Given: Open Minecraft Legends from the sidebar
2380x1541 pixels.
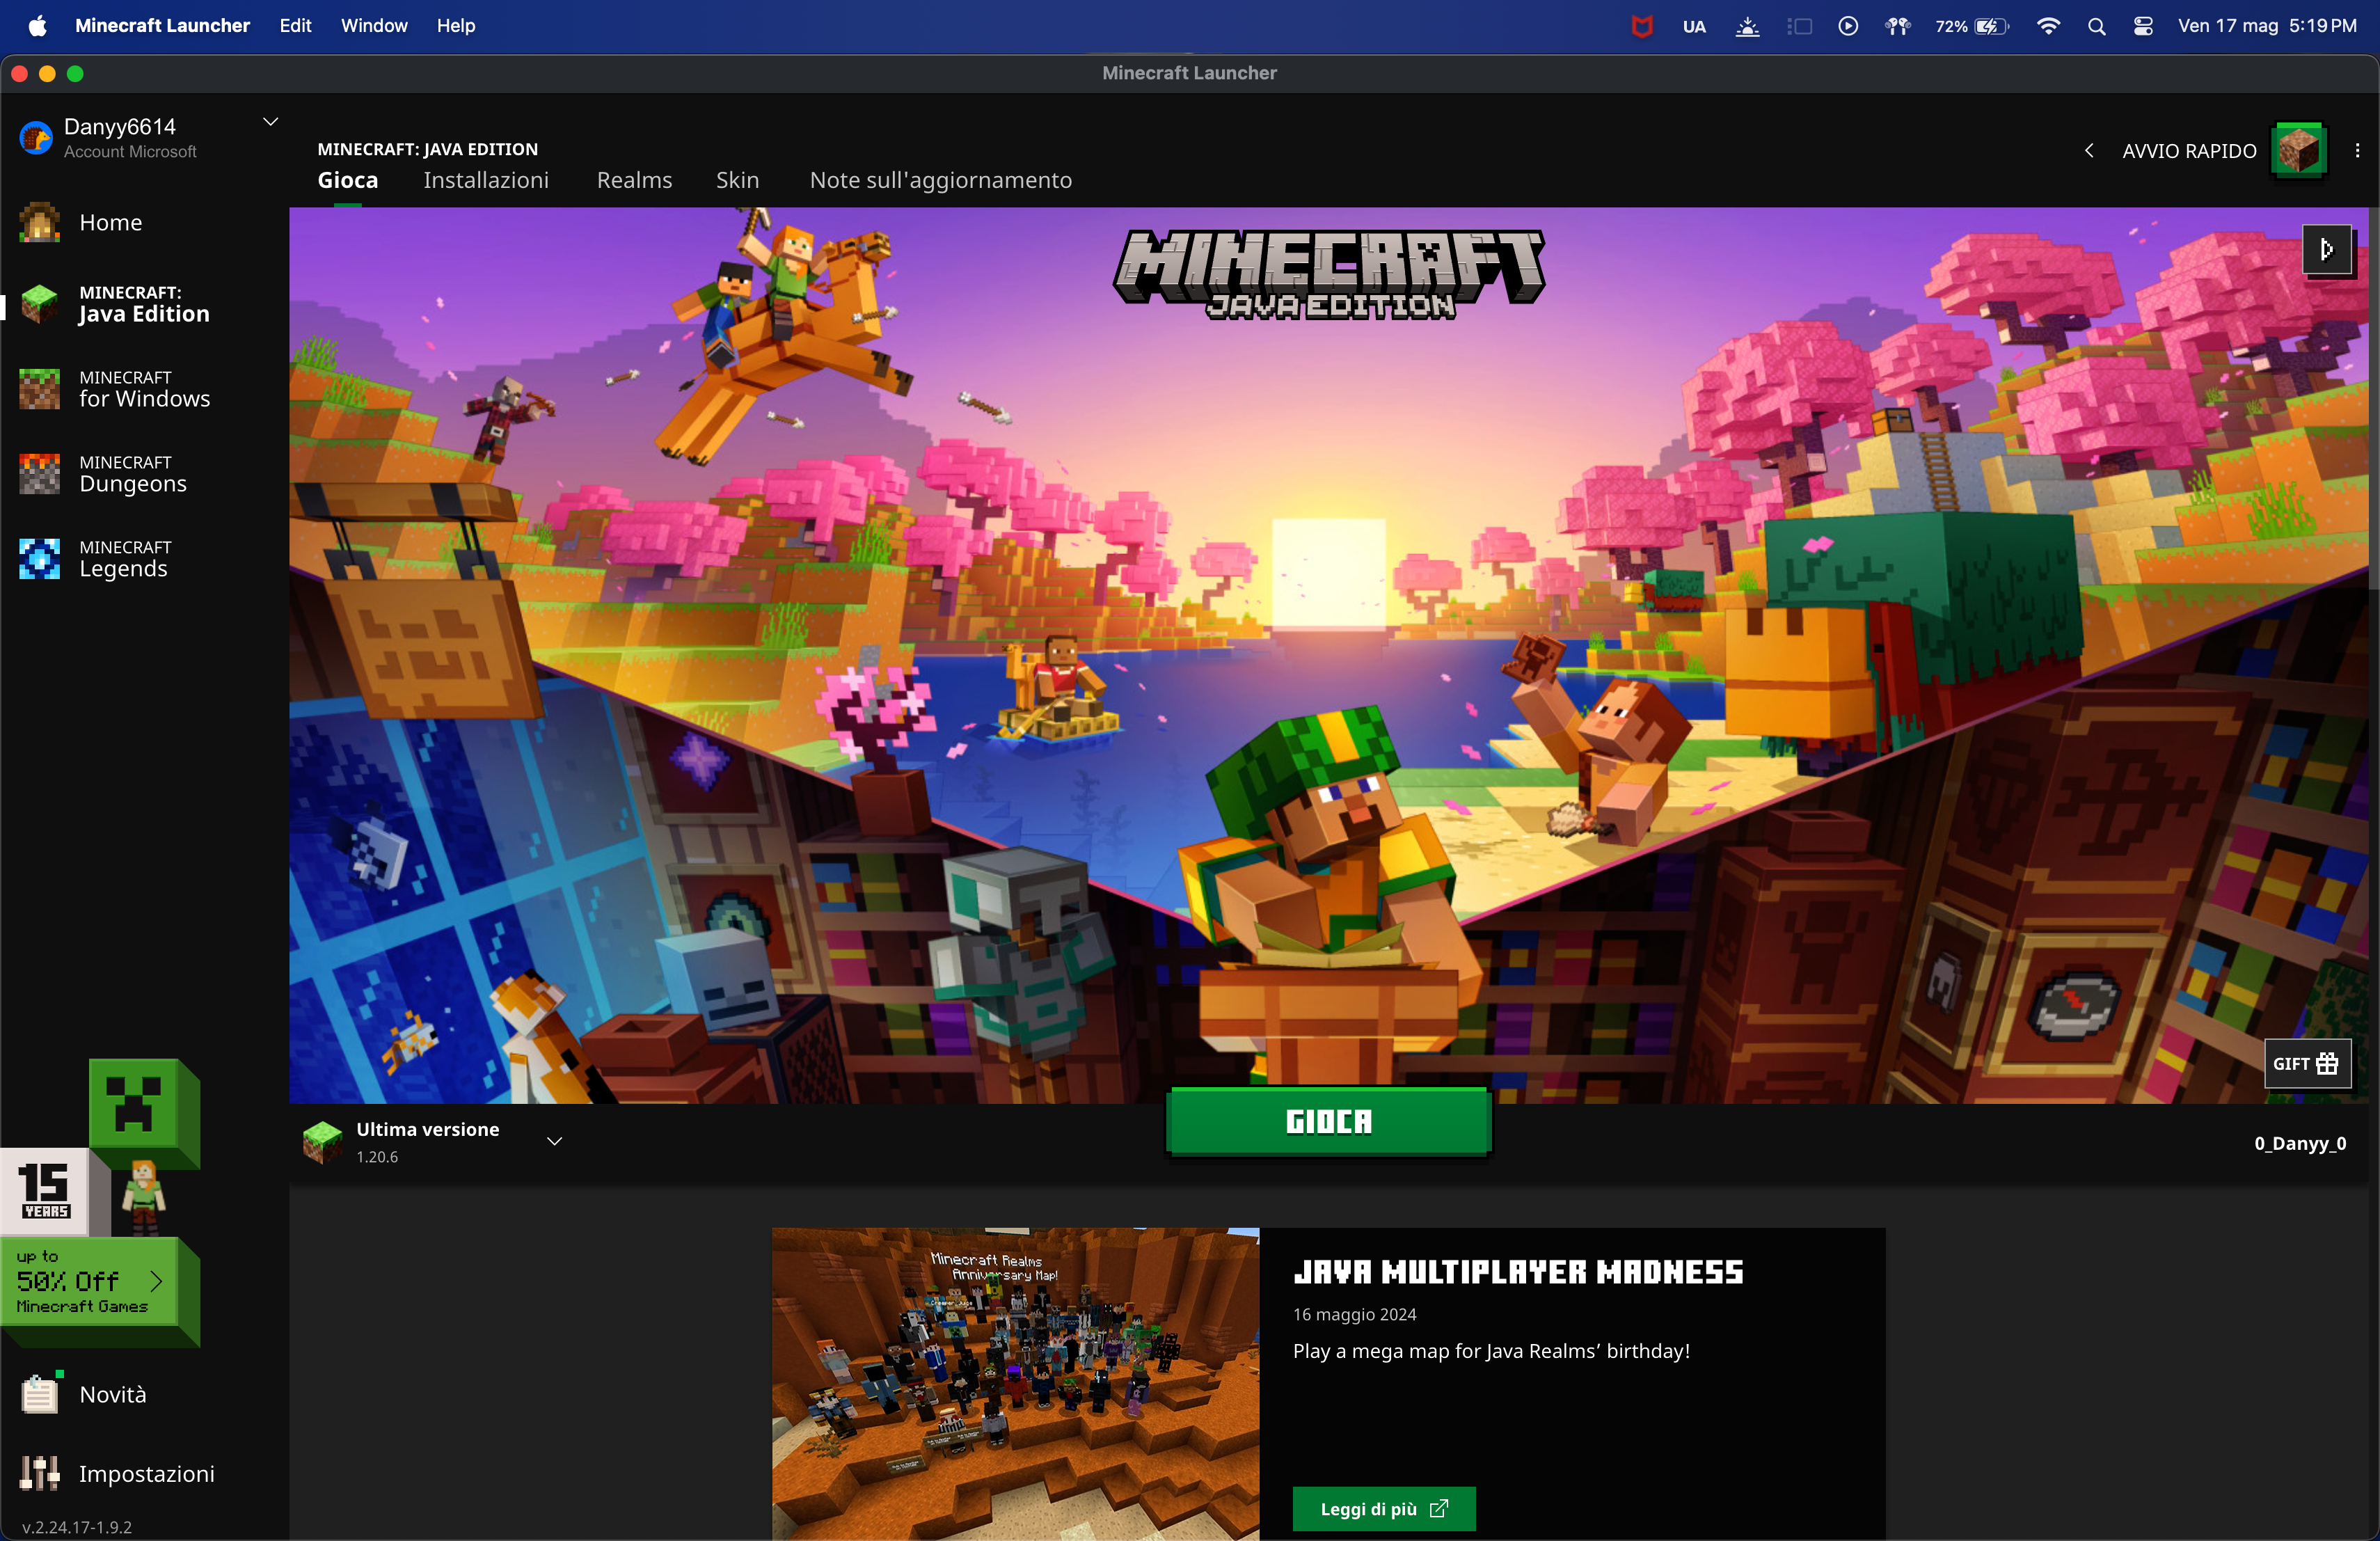Looking at the screenshot, I should 123,559.
